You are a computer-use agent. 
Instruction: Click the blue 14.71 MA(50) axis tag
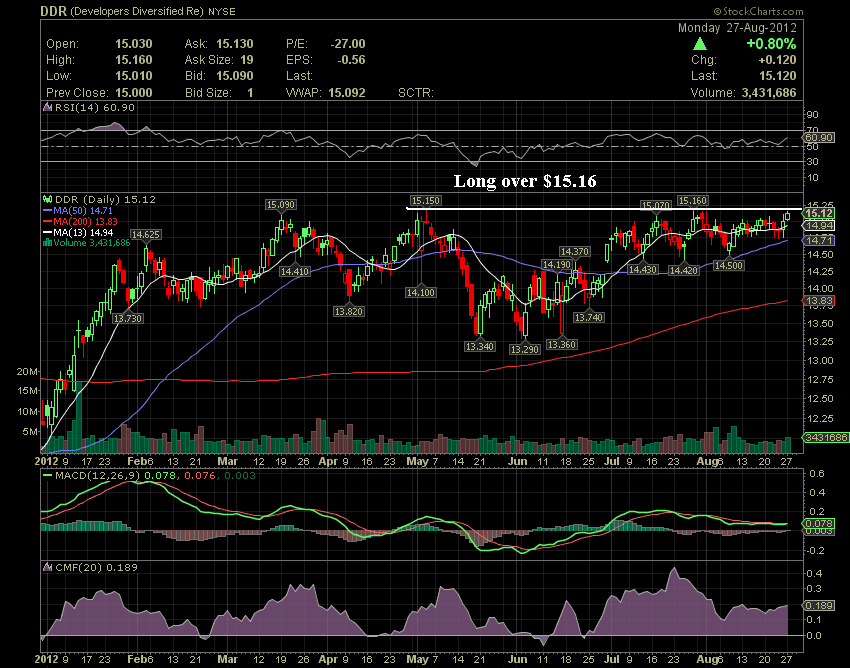(819, 240)
